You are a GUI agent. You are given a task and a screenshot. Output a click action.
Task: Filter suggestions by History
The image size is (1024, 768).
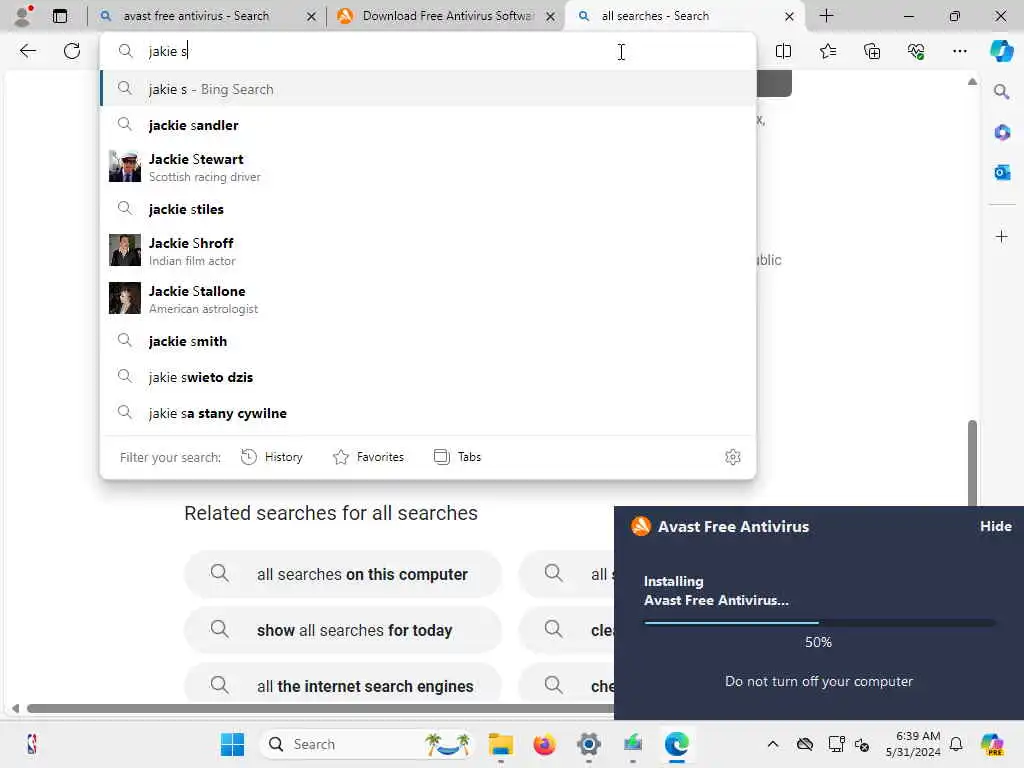272,457
